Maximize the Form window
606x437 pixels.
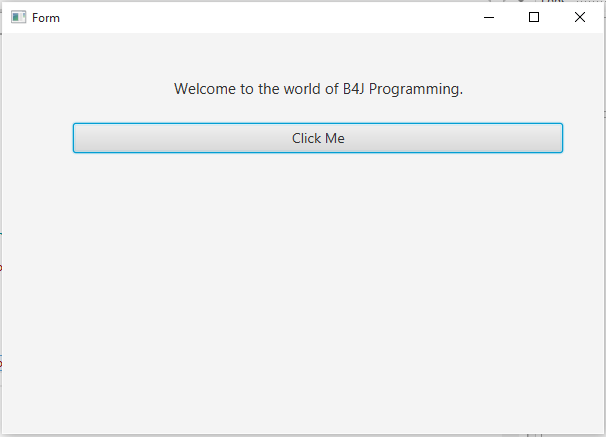point(534,17)
